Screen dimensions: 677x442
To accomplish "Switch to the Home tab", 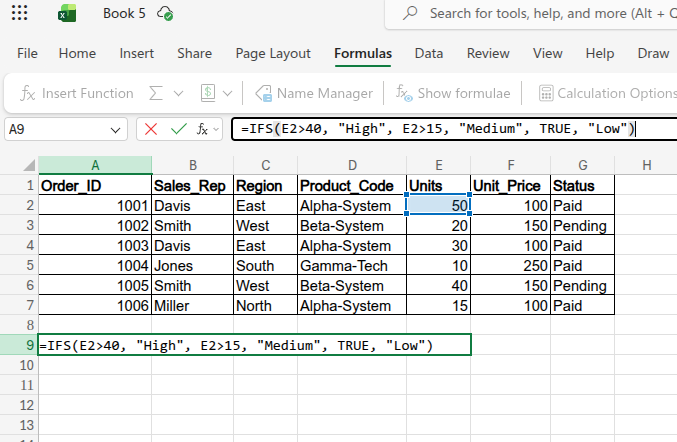I will point(77,54).
